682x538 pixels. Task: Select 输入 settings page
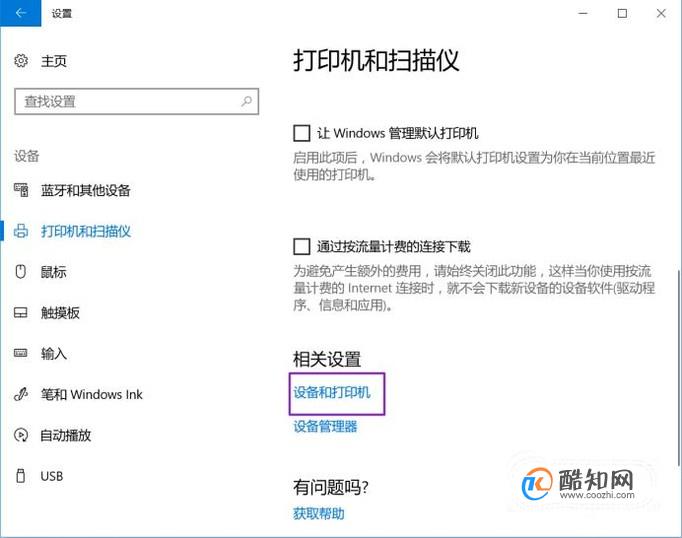click(54, 354)
